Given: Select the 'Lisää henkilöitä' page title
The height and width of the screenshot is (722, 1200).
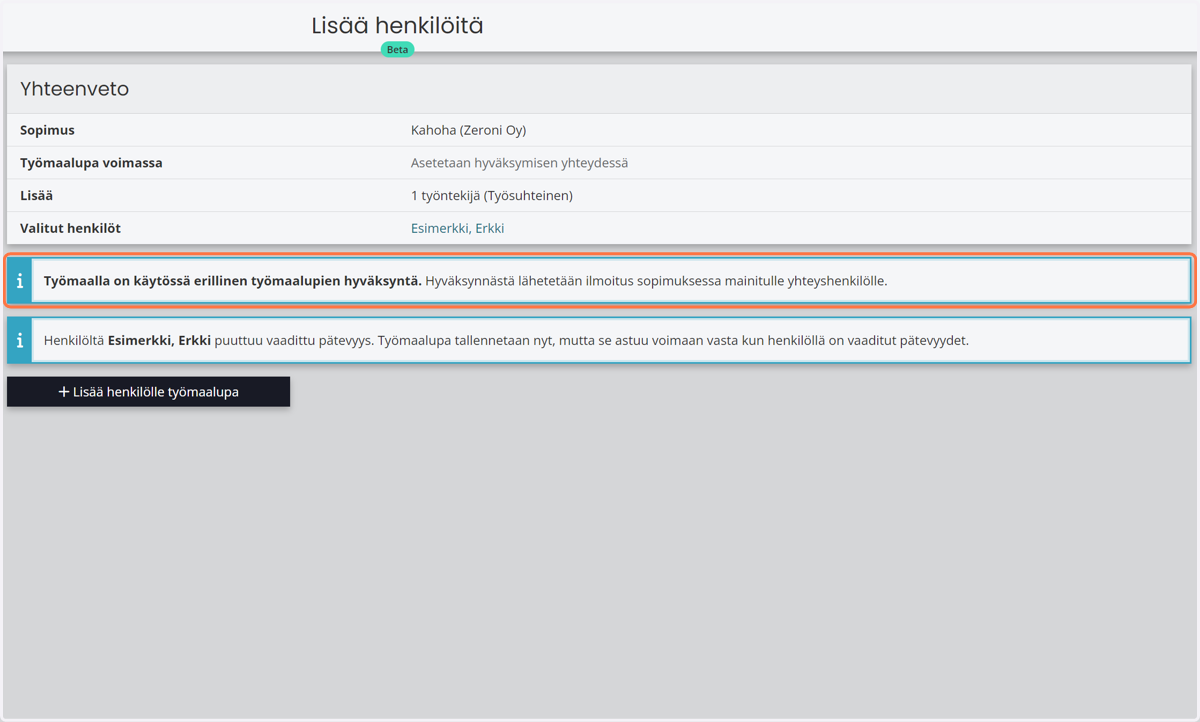Looking at the screenshot, I should pyautogui.click(x=397, y=26).
